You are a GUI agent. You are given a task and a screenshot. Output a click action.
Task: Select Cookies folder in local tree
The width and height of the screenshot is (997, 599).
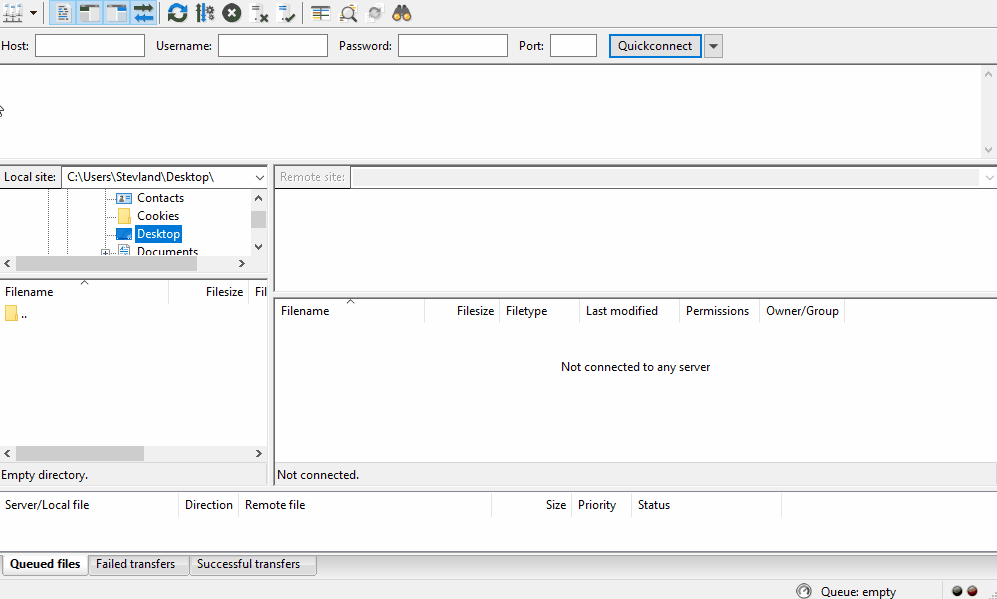point(158,216)
